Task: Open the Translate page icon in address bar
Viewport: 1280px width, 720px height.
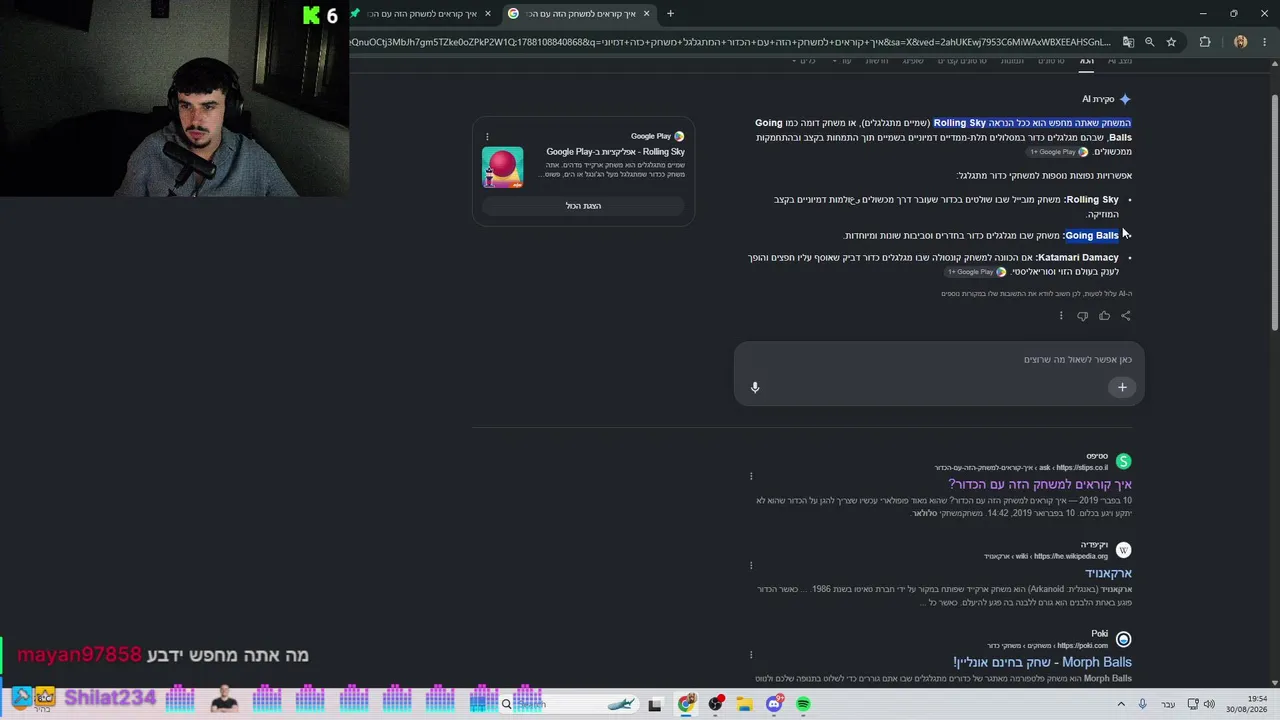Action: pos(1128,42)
